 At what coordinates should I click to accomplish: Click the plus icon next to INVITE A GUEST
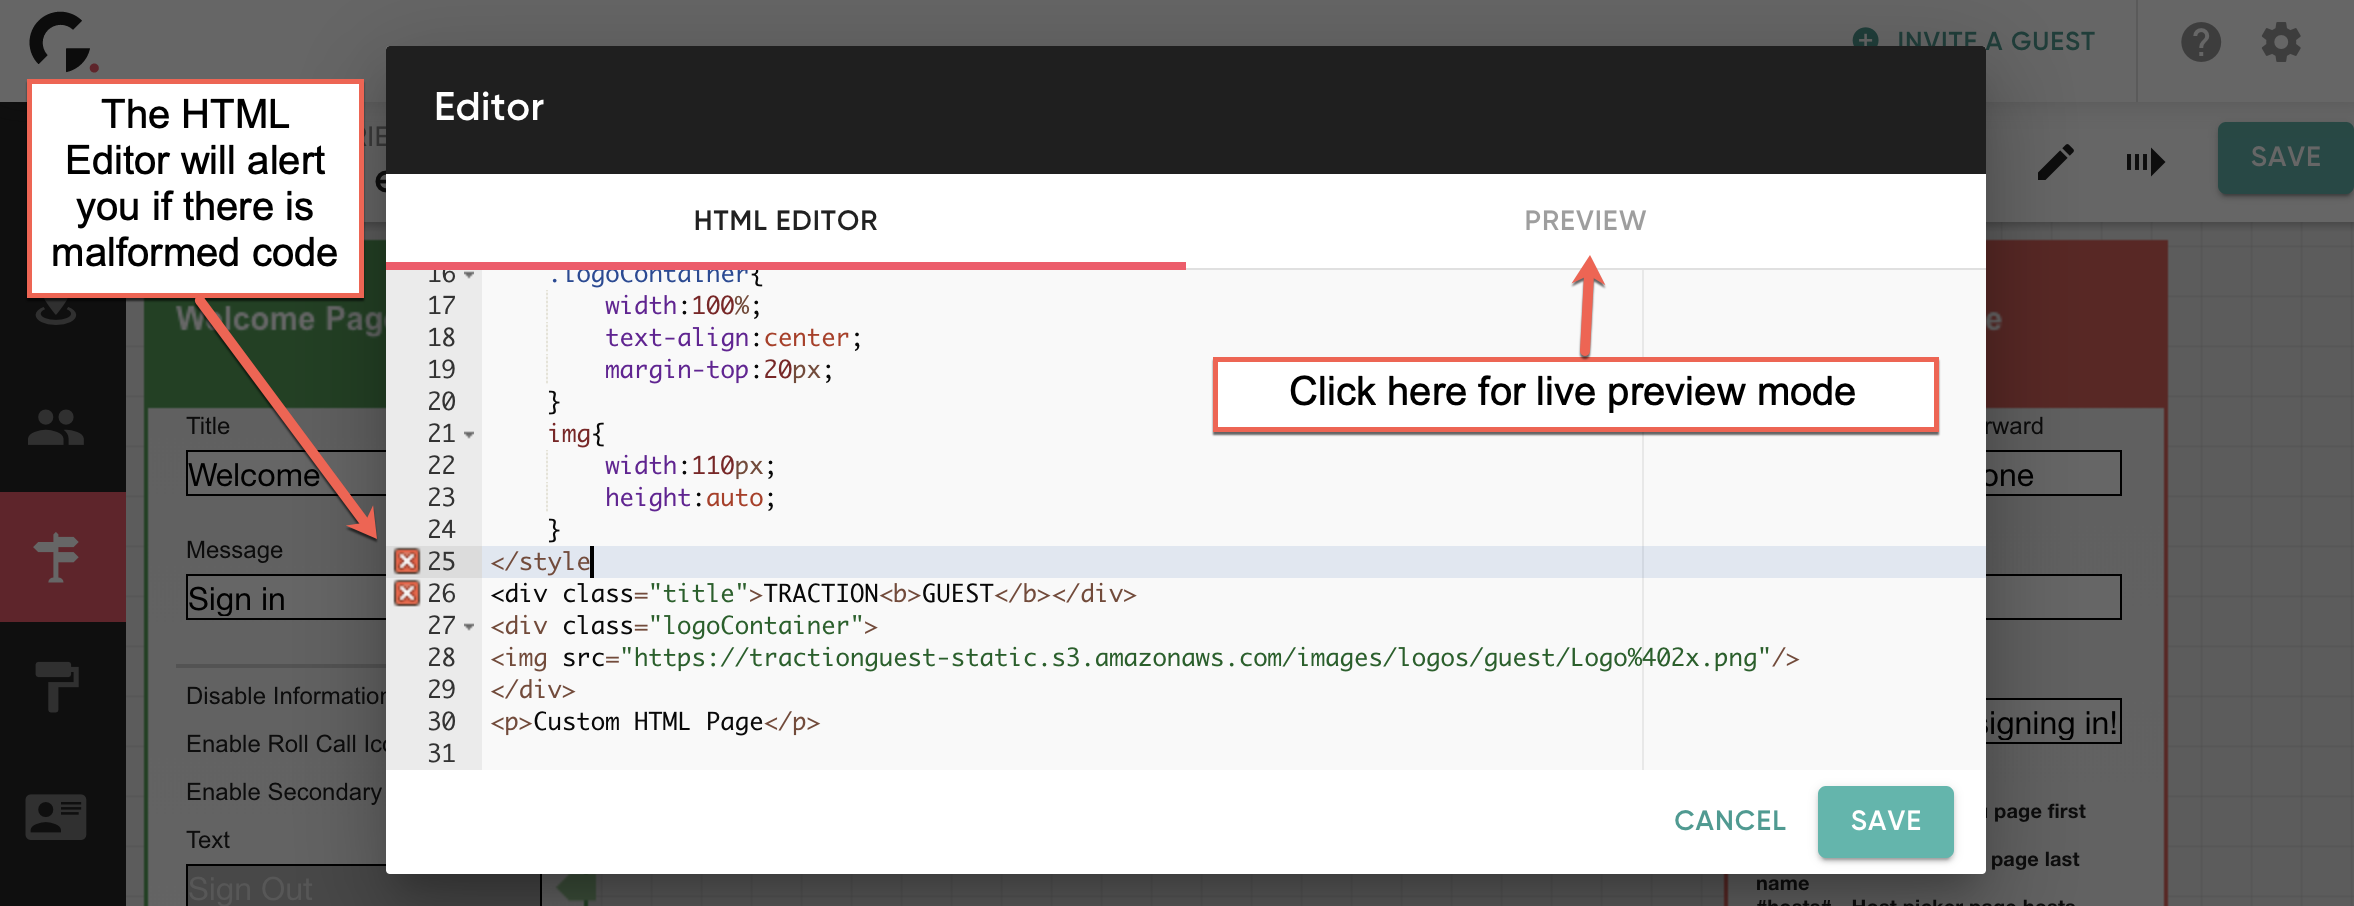tap(1865, 41)
